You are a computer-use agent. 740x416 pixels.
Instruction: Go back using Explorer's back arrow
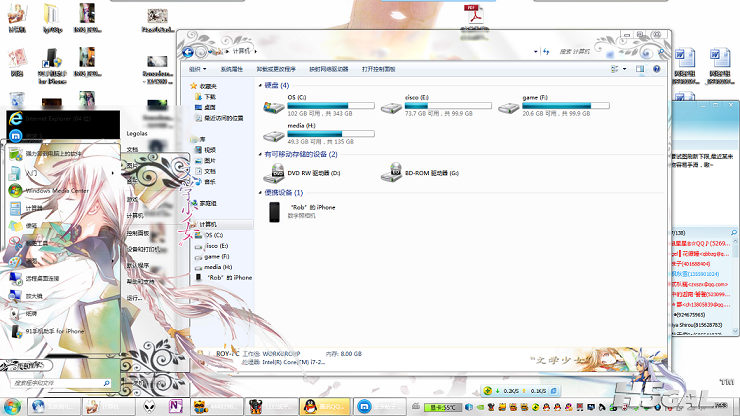[188, 52]
